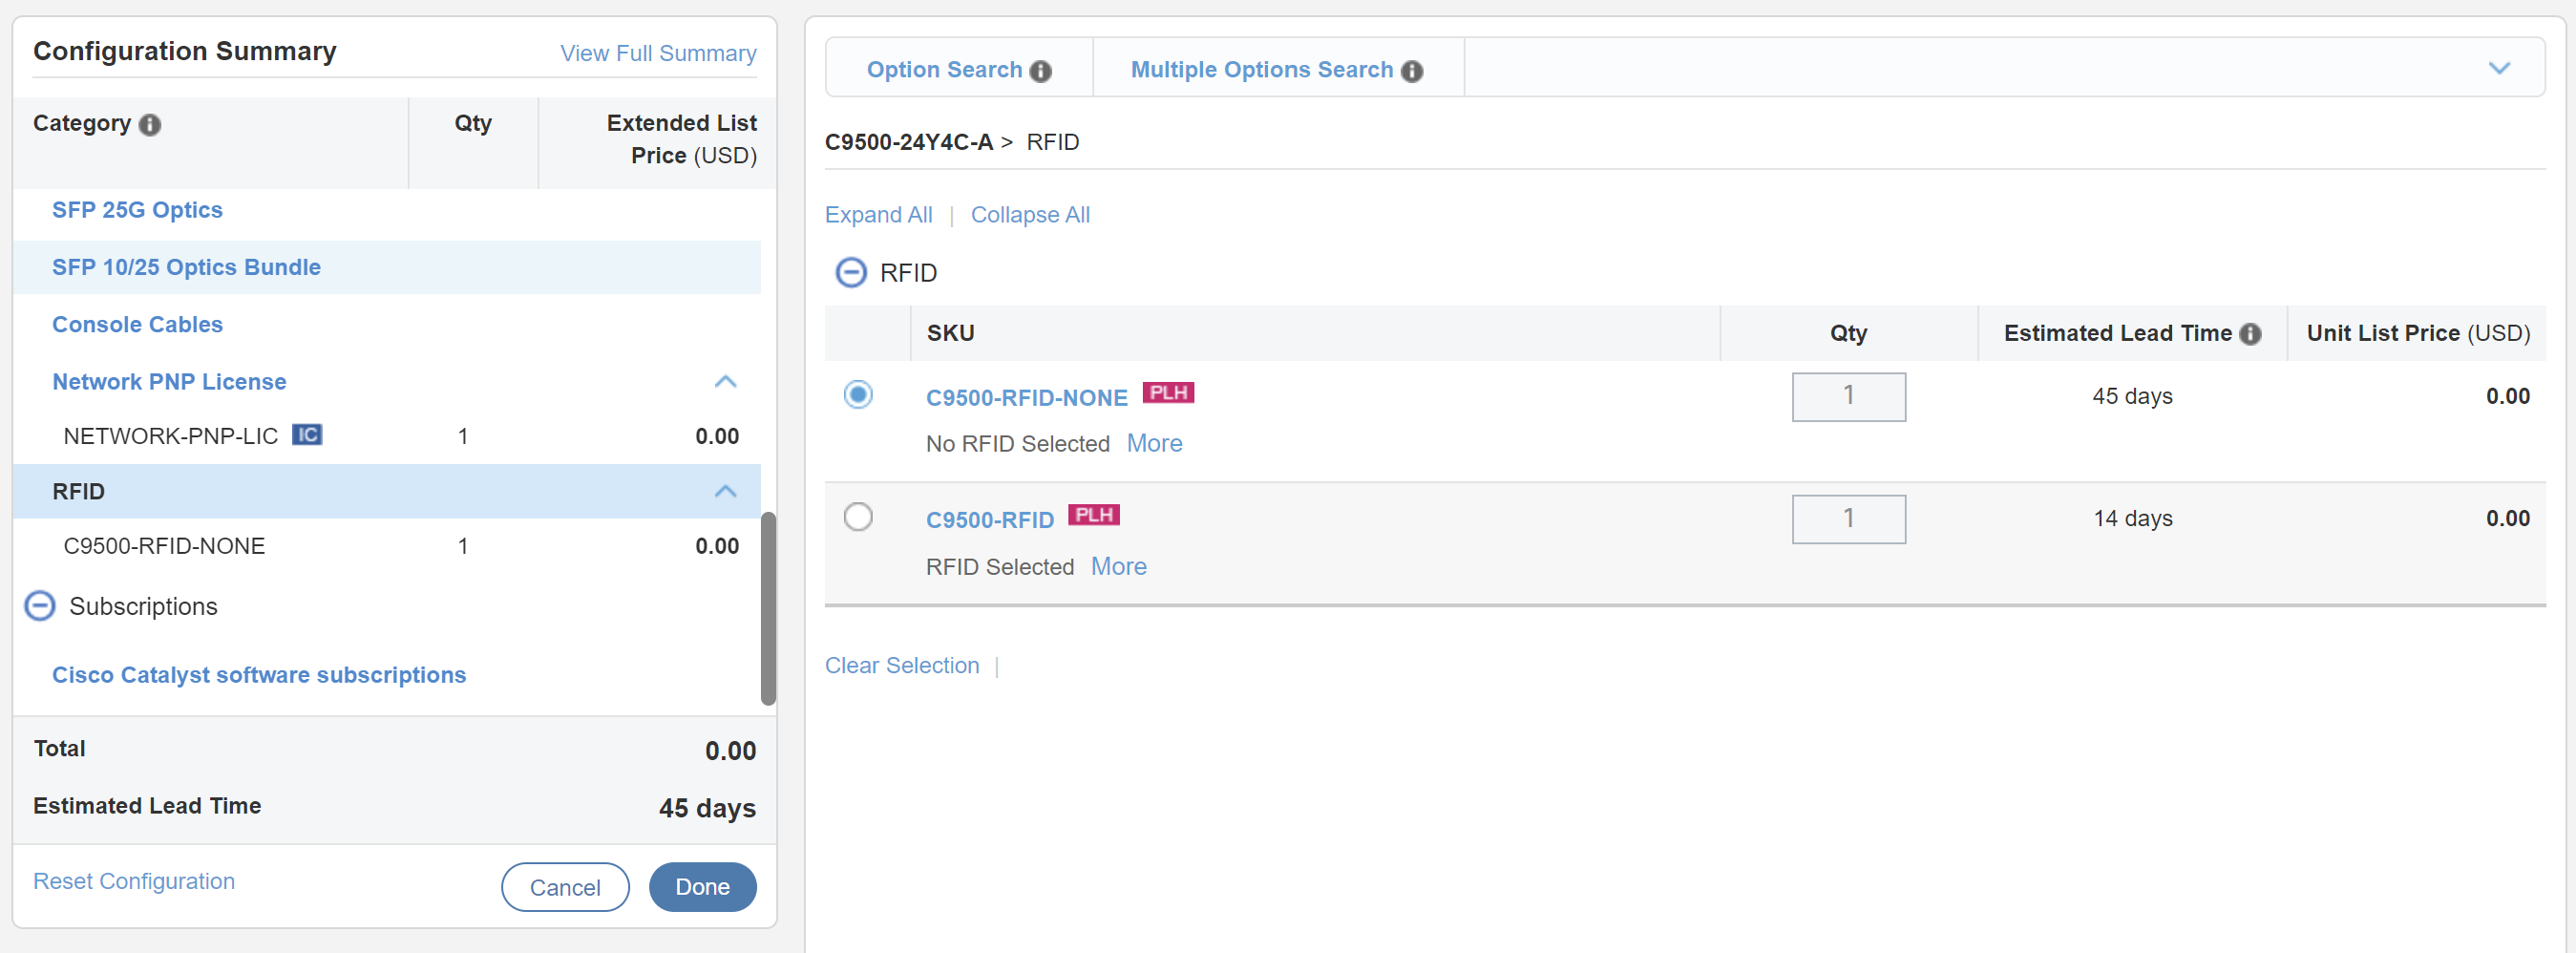Expand the search panel dropdown chevron

click(2499, 69)
